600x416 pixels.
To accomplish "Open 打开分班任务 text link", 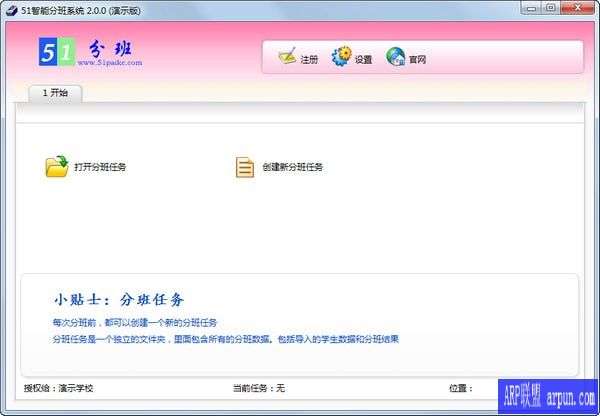I will pyautogui.click(x=100, y=167).
